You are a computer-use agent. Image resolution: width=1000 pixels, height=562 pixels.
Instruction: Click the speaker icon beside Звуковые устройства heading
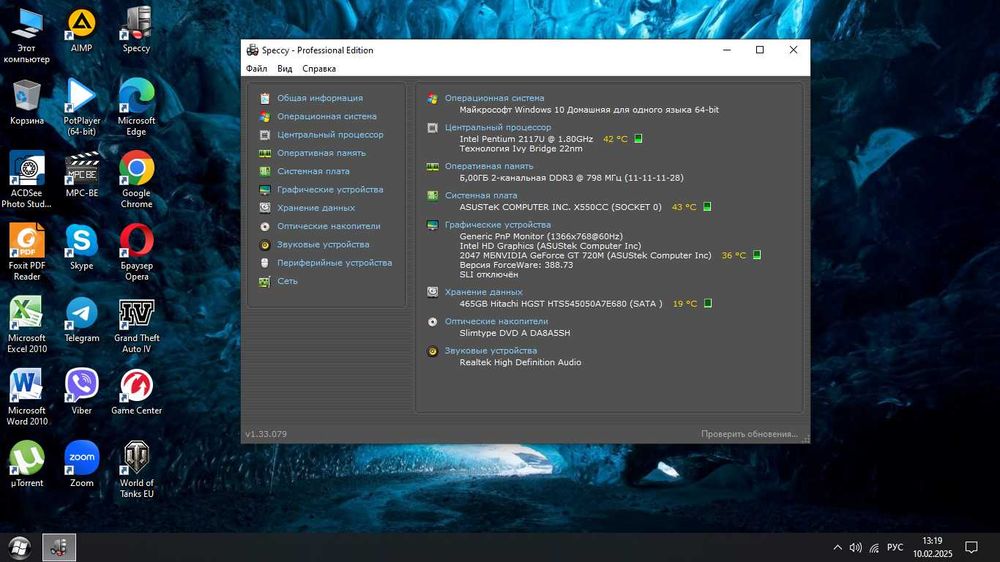click(x=432, y=351)
